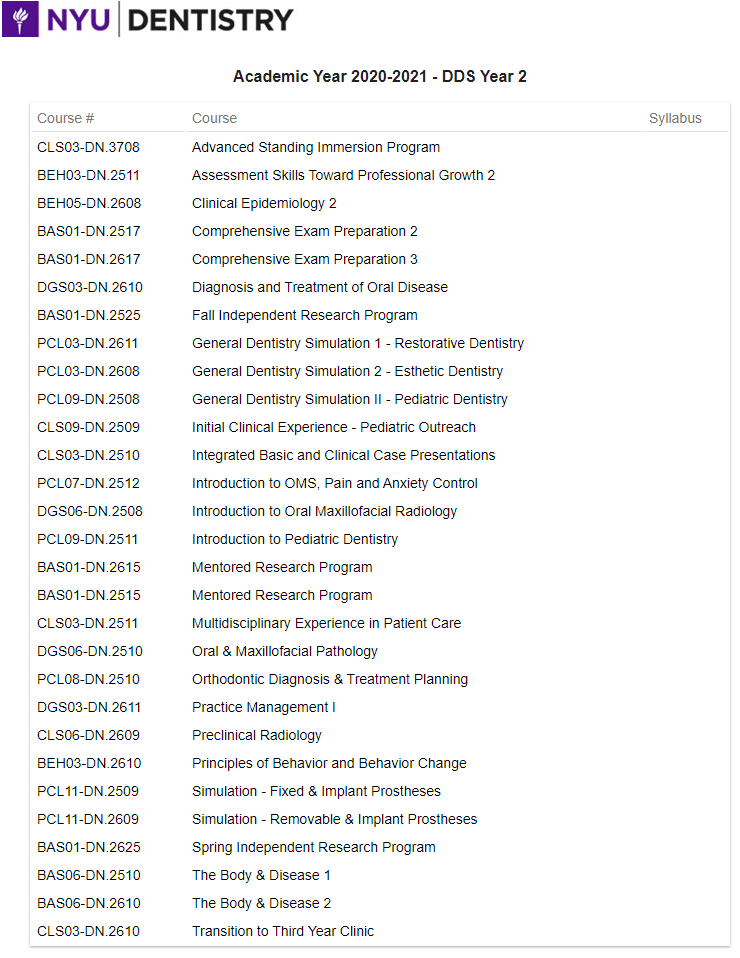The width and height of the screenshot is (740, 958).
Task: Click course number DGS03-DN.2610
Action: coord(90,287)
